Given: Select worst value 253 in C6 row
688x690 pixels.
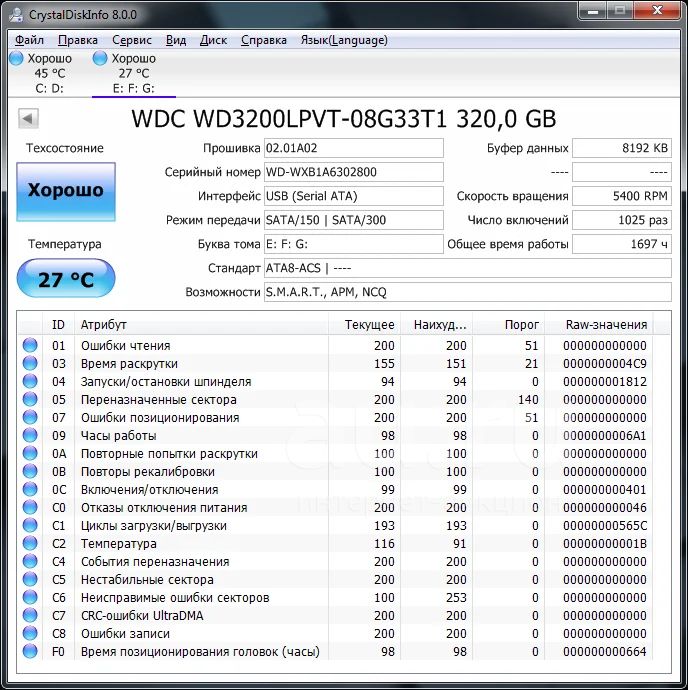Looking at the screenshot, I should (x=456, y=598).
